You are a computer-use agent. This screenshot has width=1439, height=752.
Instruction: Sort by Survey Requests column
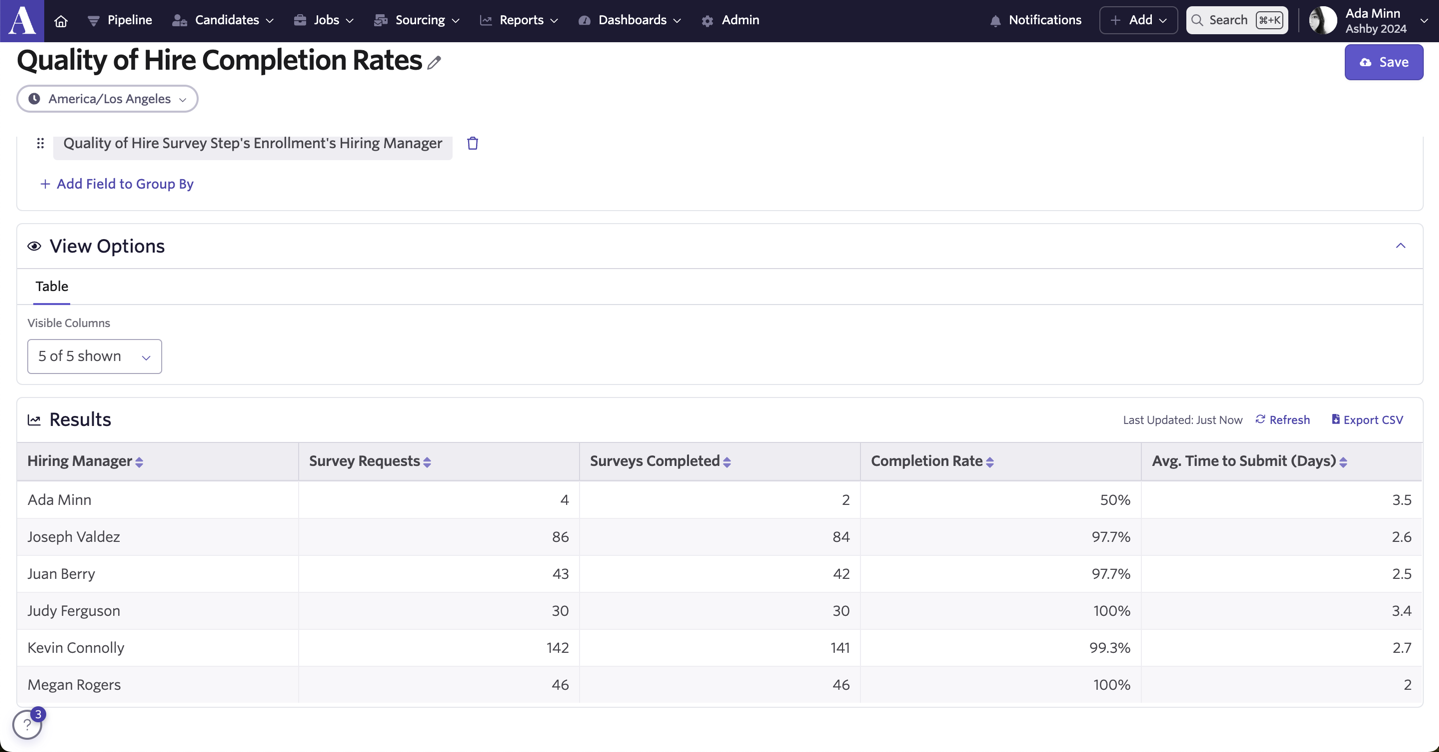pyautogui.click(x=427, y=462)
